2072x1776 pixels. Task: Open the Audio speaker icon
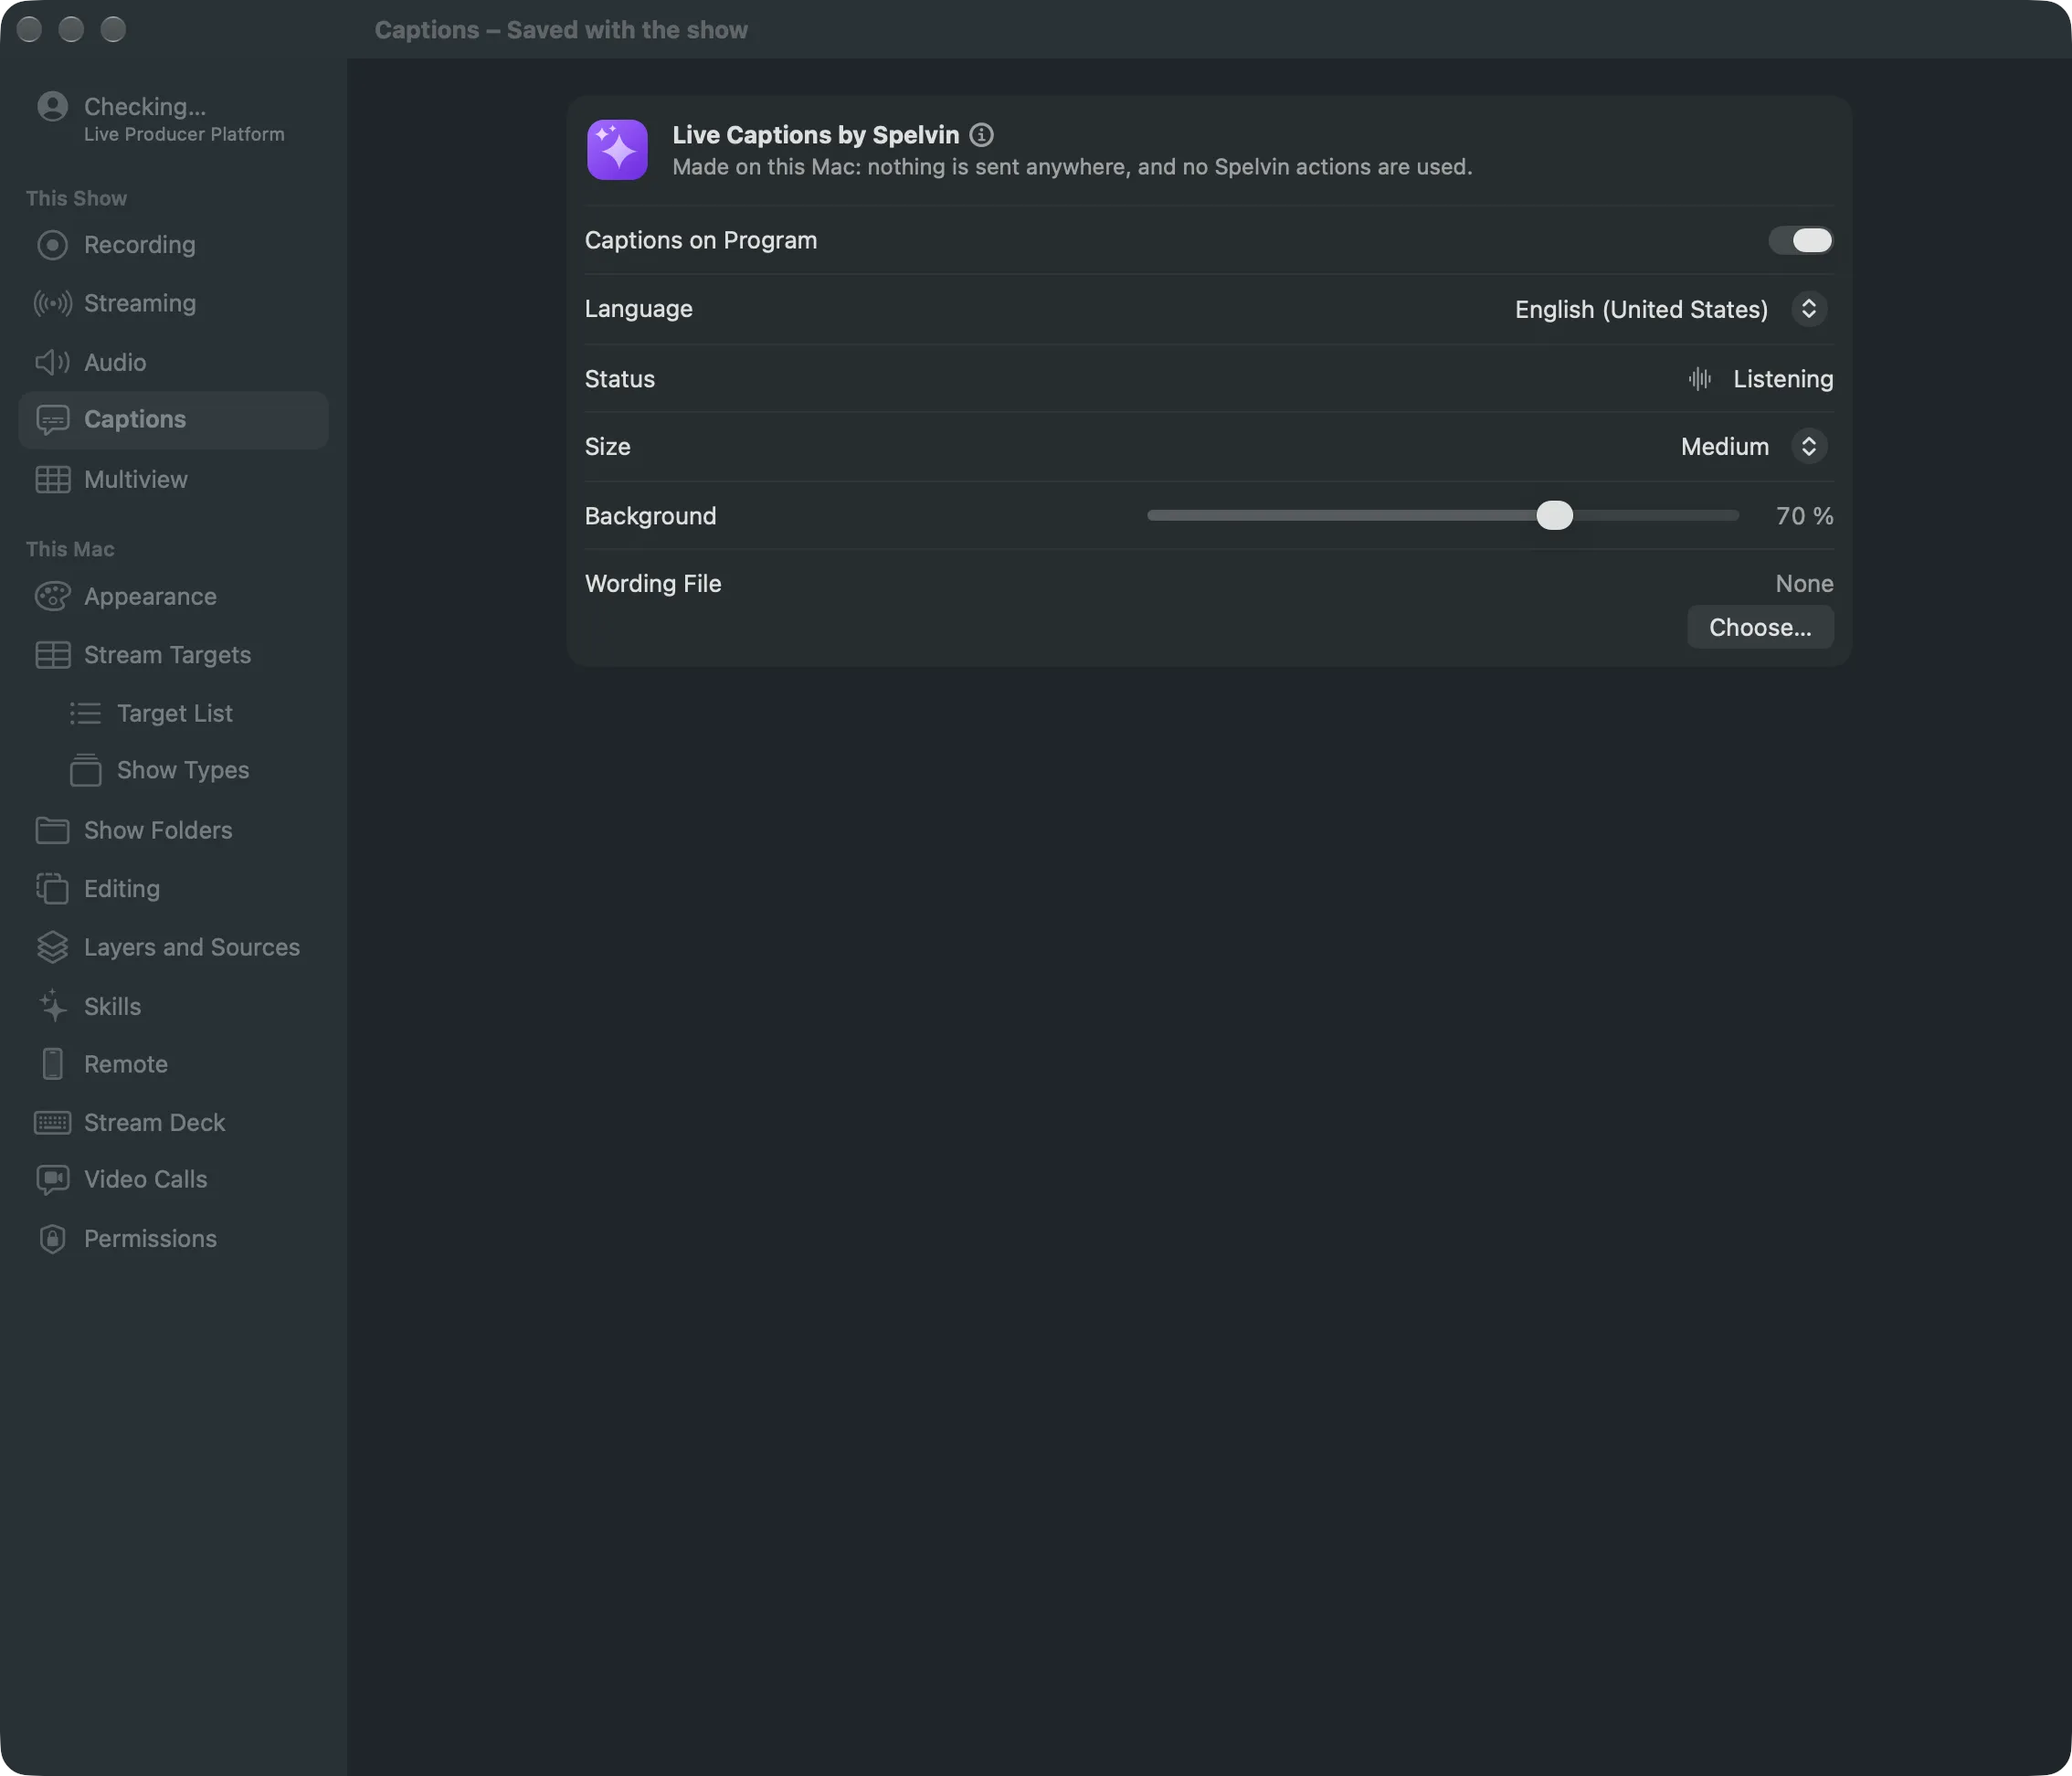(52, 362)
